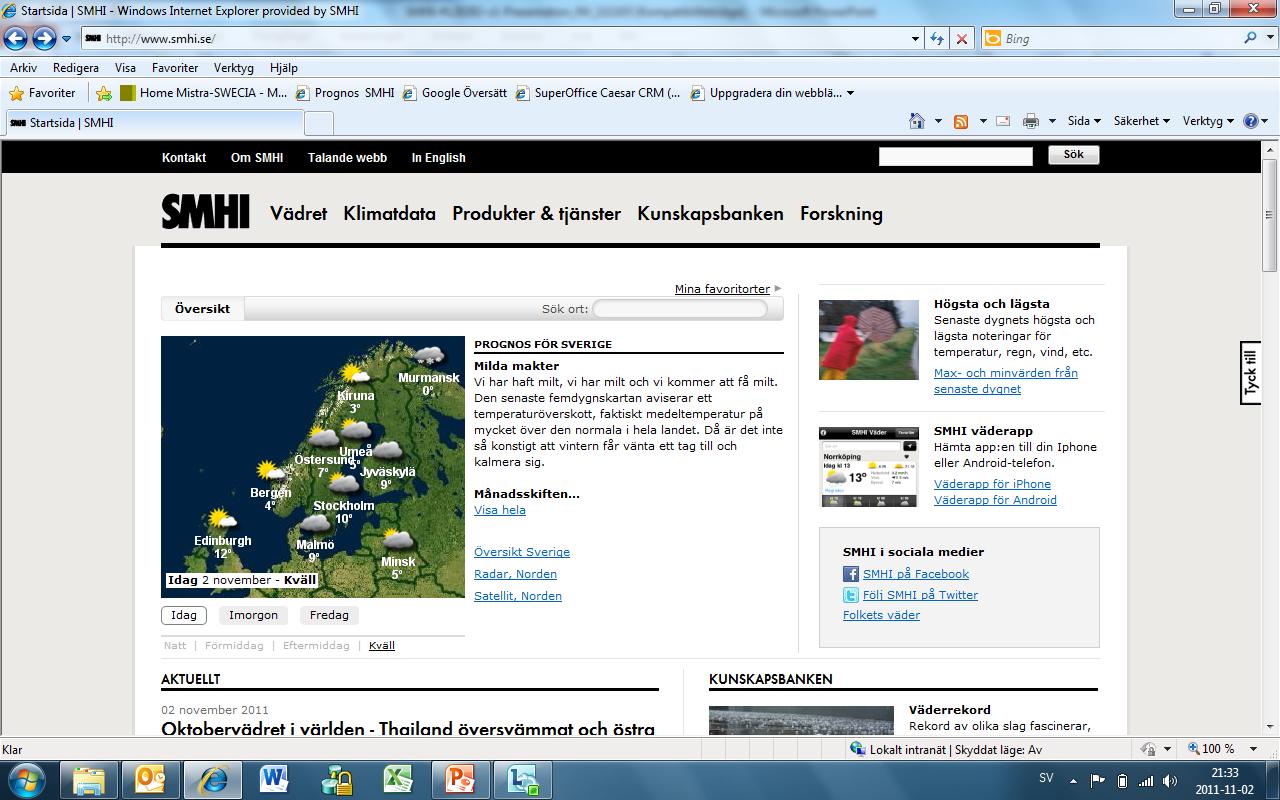Open the Redigera menu
Viewport: 1280px width, 800px height.
tap(76, 68)
